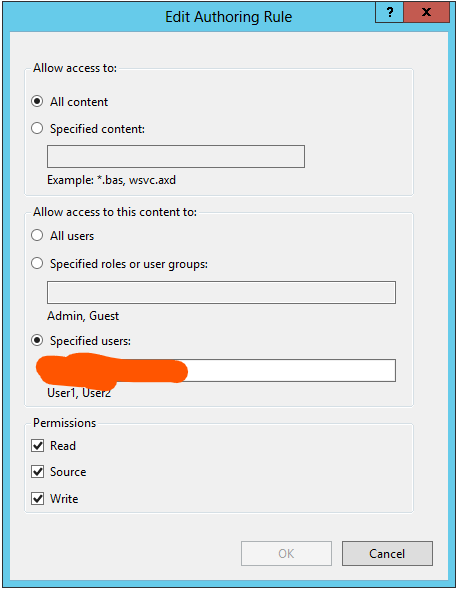Select the All content radio button
Screen dimensions: 459x592
coord(37,101)
